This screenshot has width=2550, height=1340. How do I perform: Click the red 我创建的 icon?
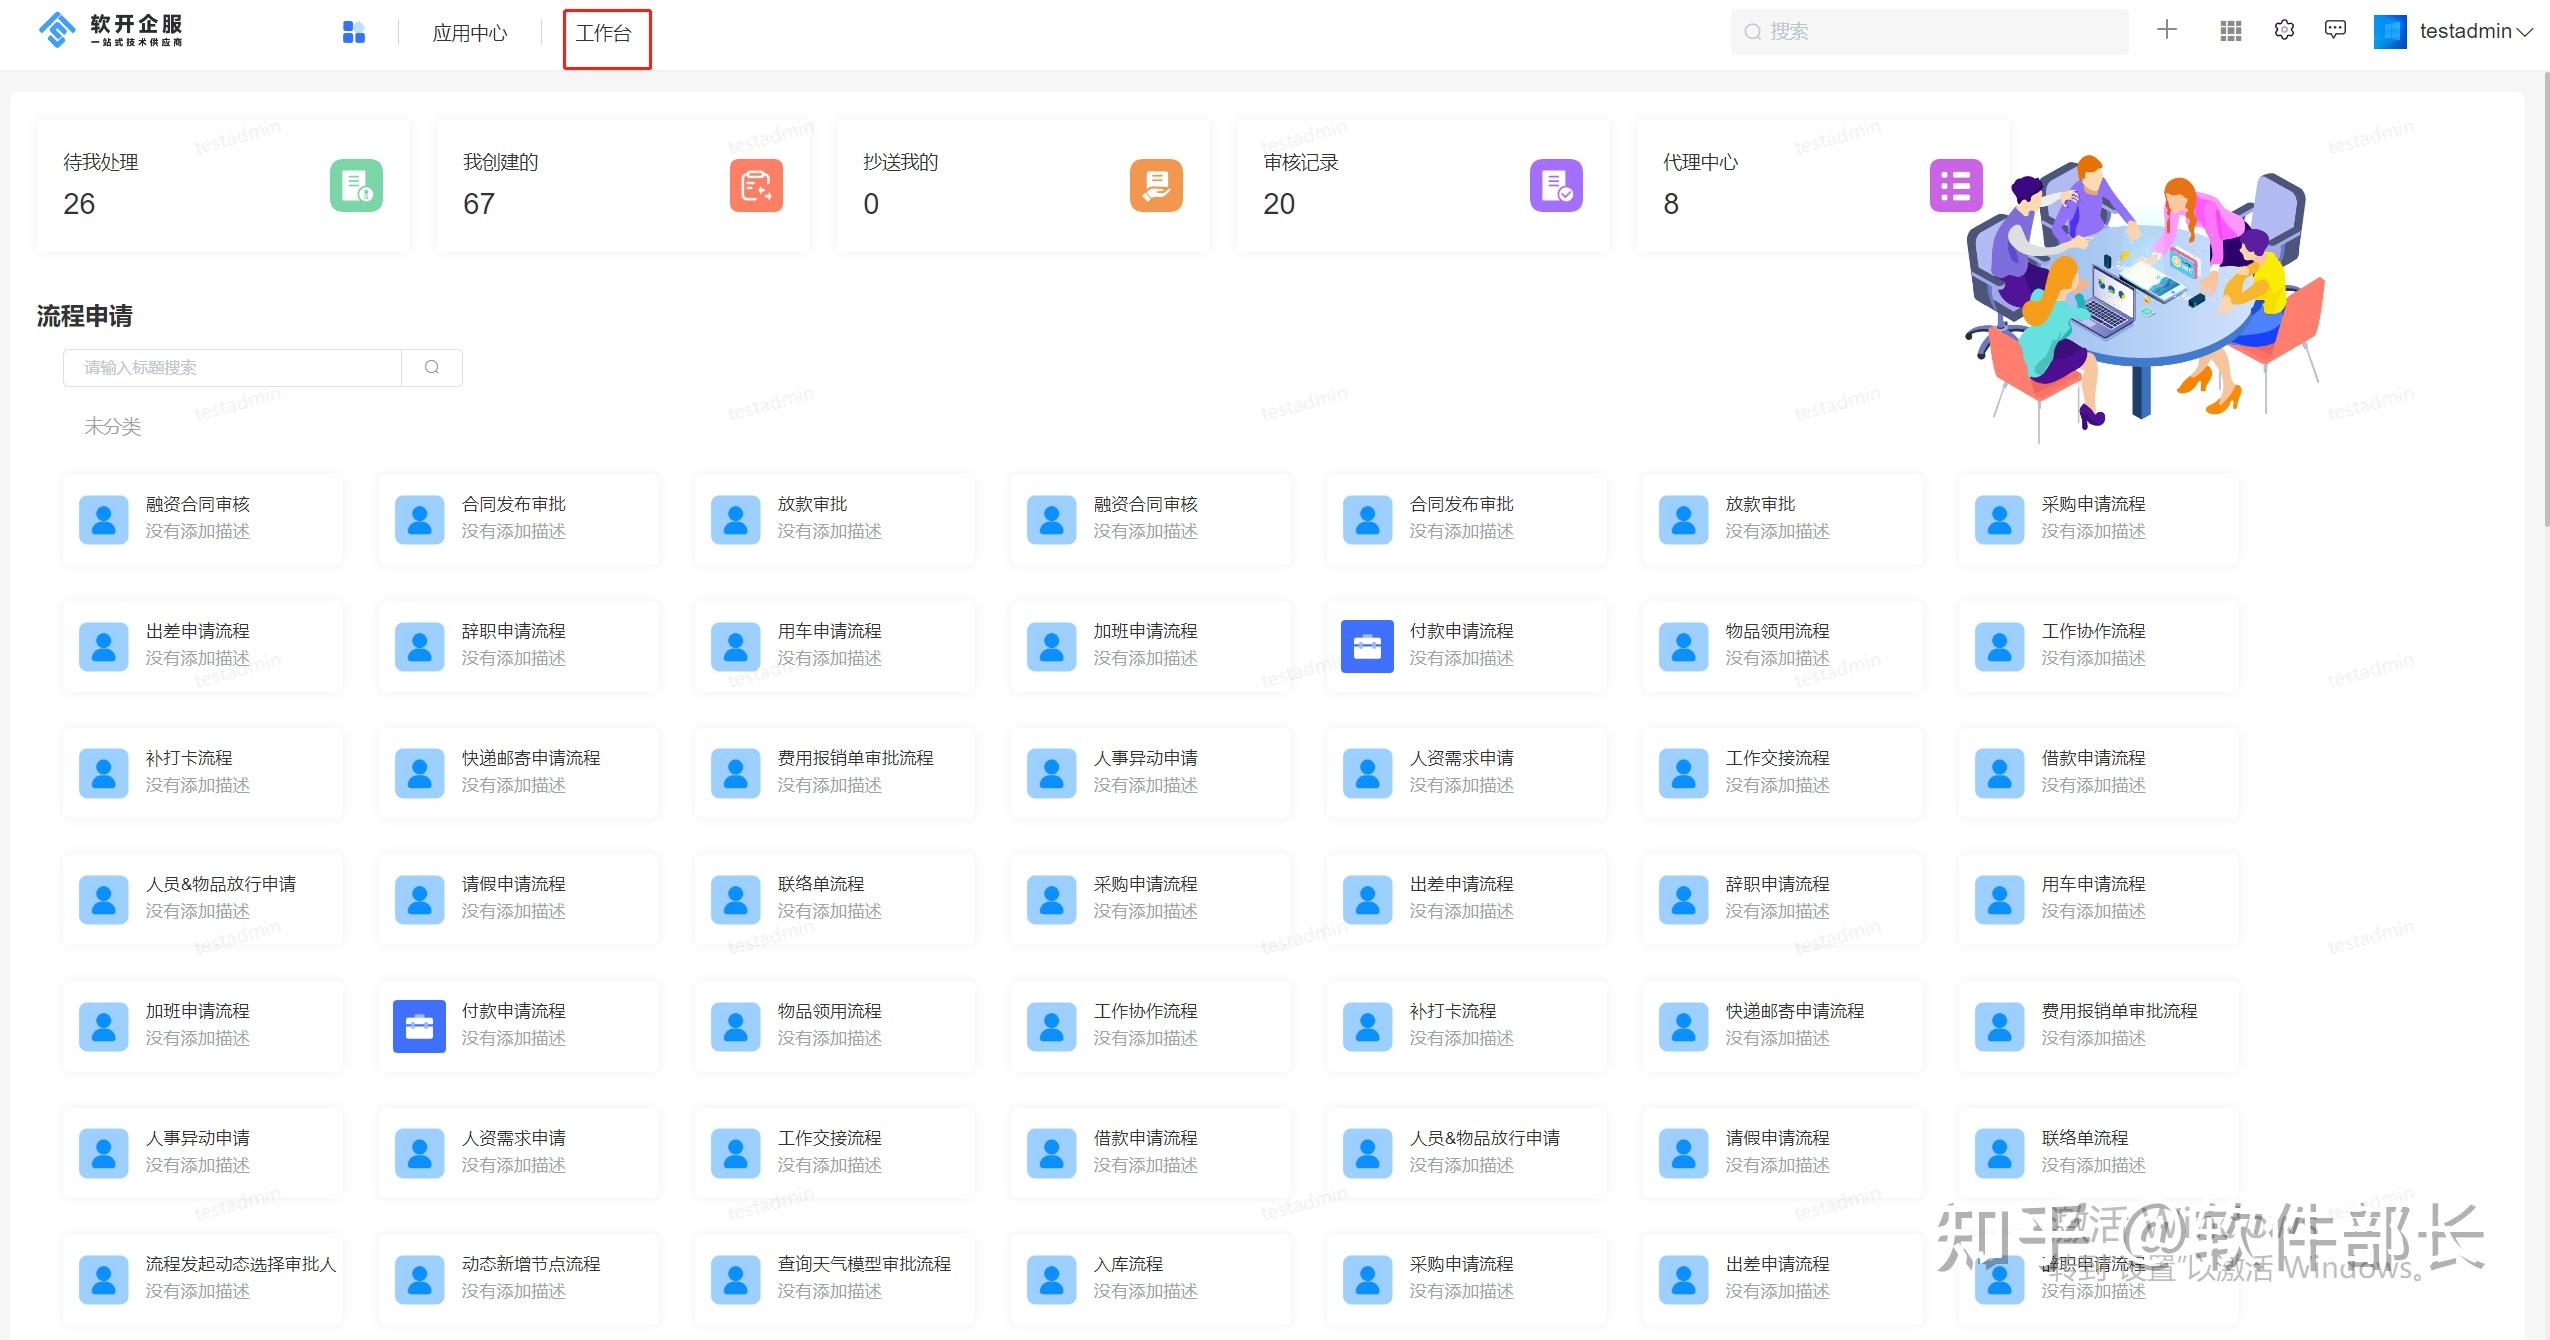(756, 185)
